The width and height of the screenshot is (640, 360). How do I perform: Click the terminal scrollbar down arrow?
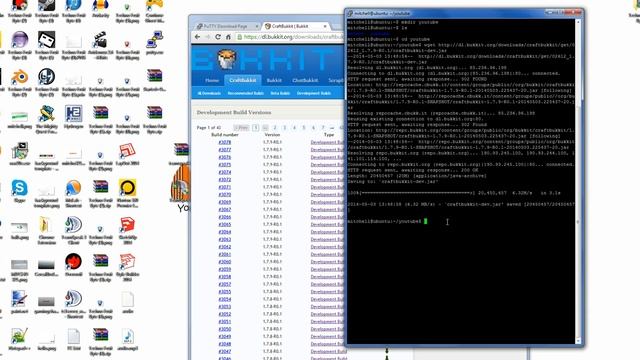(x=578, y=341)
